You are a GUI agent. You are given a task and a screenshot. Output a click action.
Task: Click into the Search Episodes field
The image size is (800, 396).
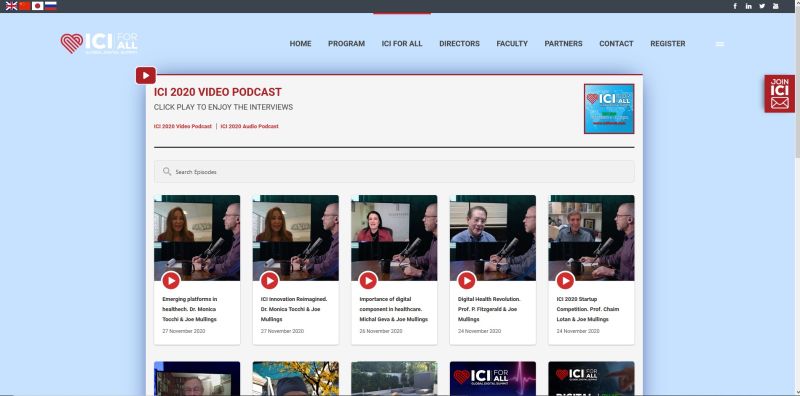(x=394, y=171)
